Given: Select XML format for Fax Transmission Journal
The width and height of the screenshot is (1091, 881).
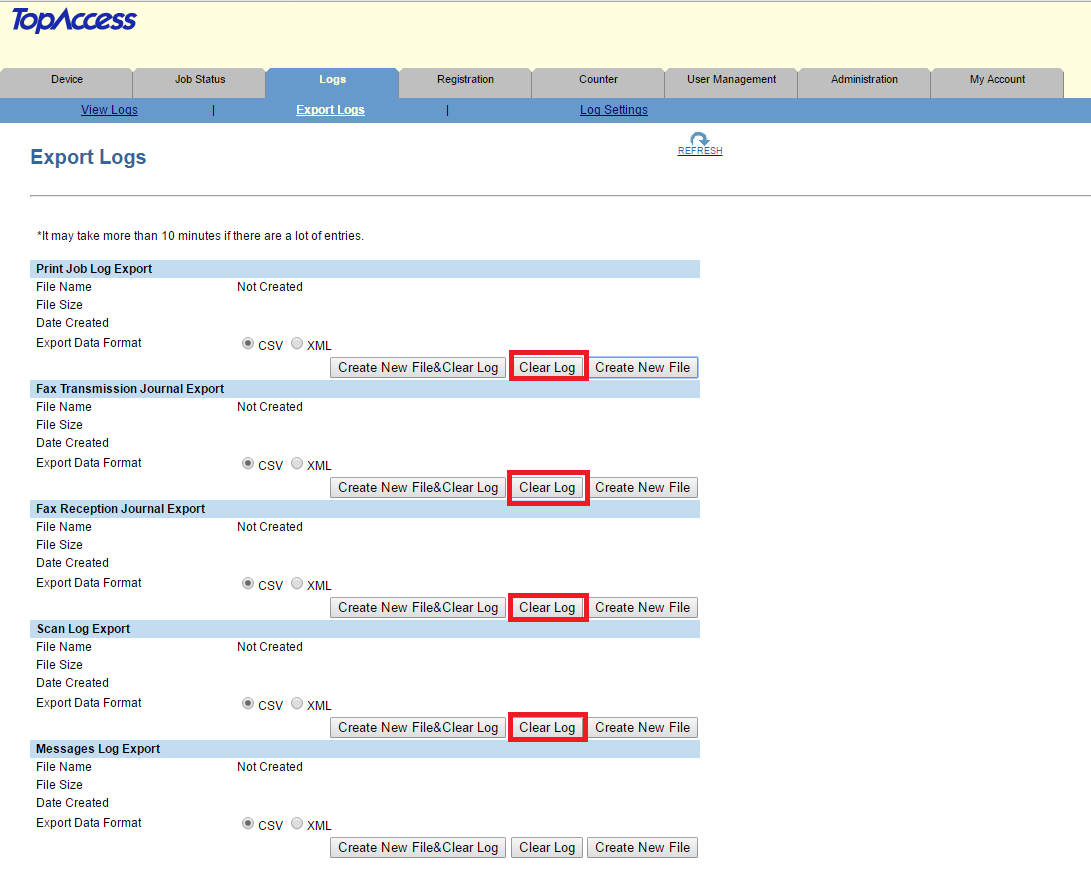Looking at the screenshot, I should (297, 464).
